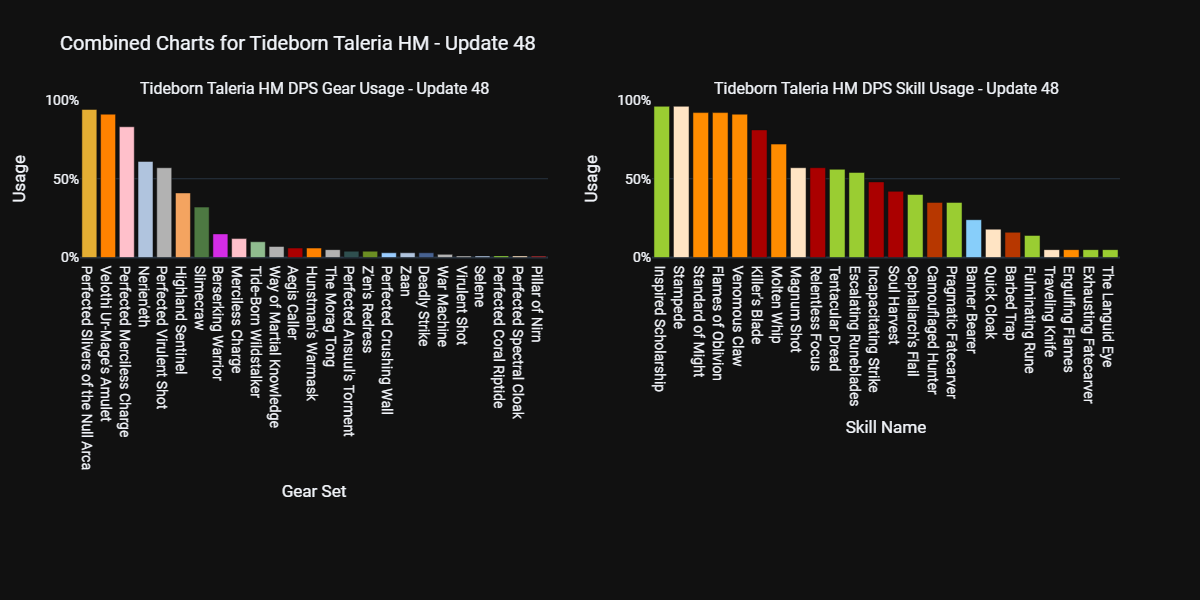This screenshot has height=600, width=1200.
Task: Click the Magnum Shot bar
Action: [798, 213]
